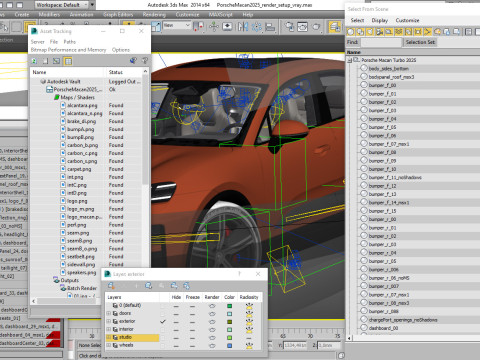Screen dimensions: 480x360
Task: Toggle Freeze state for the doors layer
Action: tap(192, 314)
